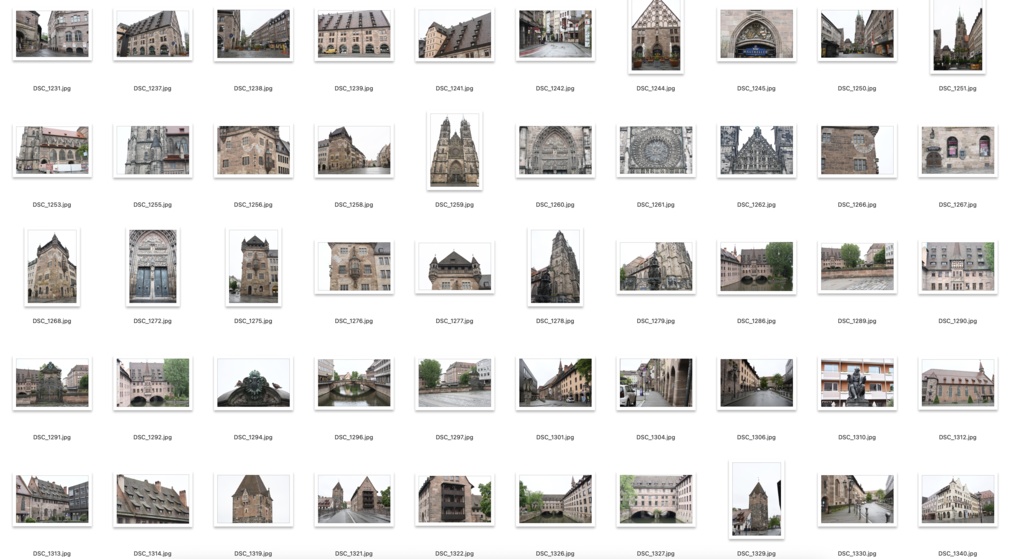Select the DSC_1296.jpg bridge thumbnail
Viewport: 1024px width, 559px height.
354,383
